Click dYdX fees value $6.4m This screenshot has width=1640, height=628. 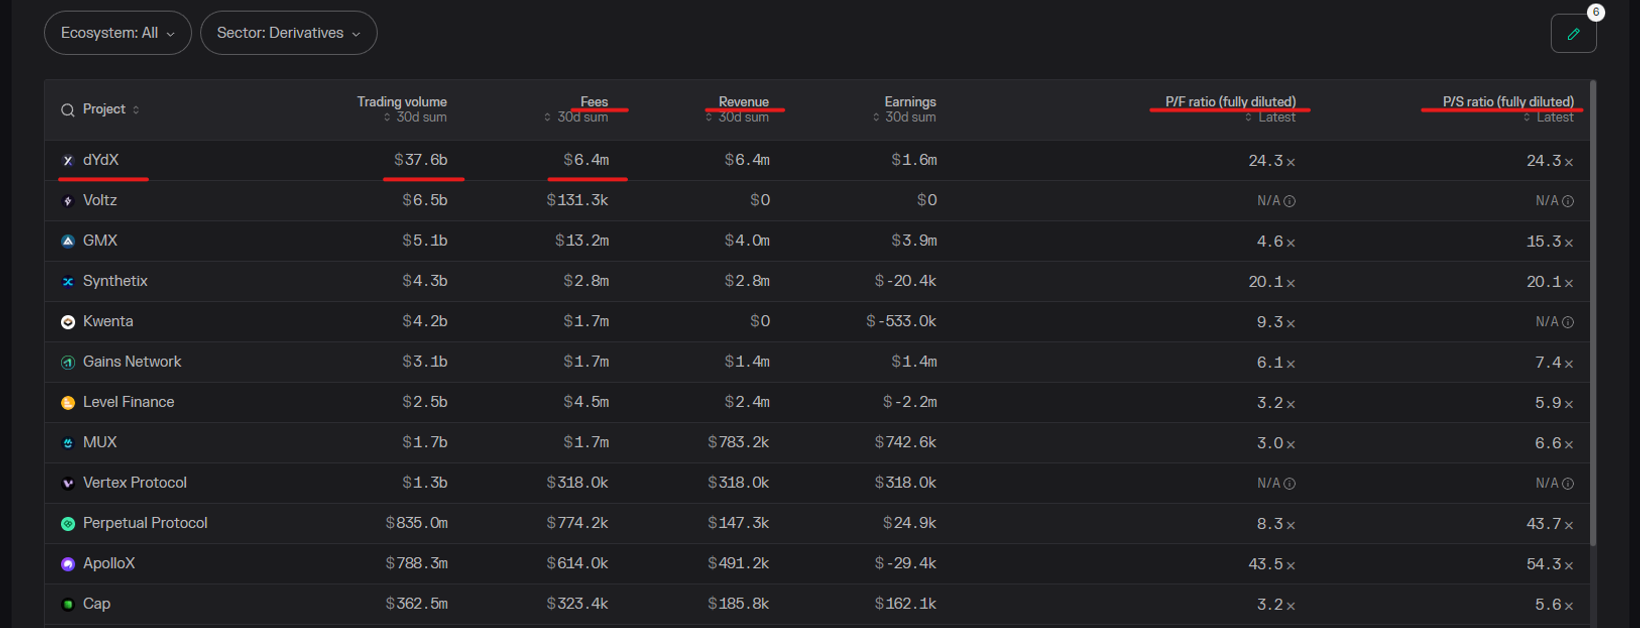[586, 160]
